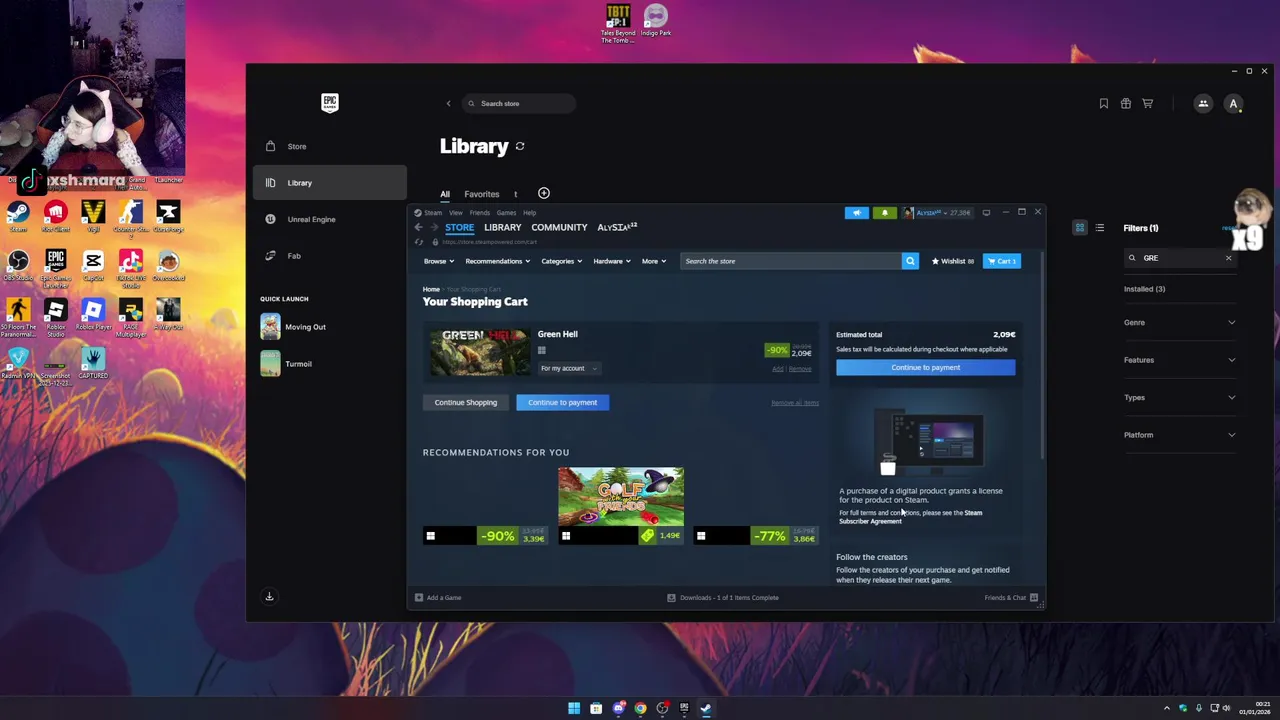Switch Epic library to list view
The image size is (1280, 720).
click(x=1100, y=228)
